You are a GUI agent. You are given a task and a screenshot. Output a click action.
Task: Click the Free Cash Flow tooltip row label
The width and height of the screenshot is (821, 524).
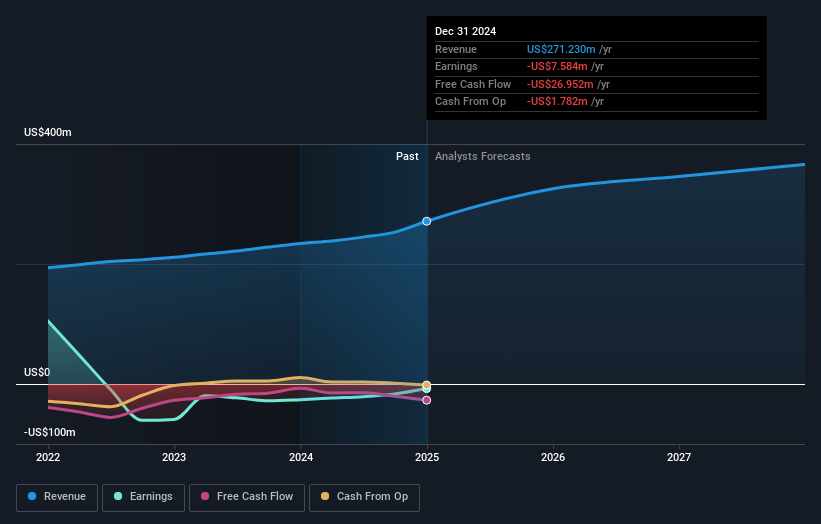(x=473, y=84)
